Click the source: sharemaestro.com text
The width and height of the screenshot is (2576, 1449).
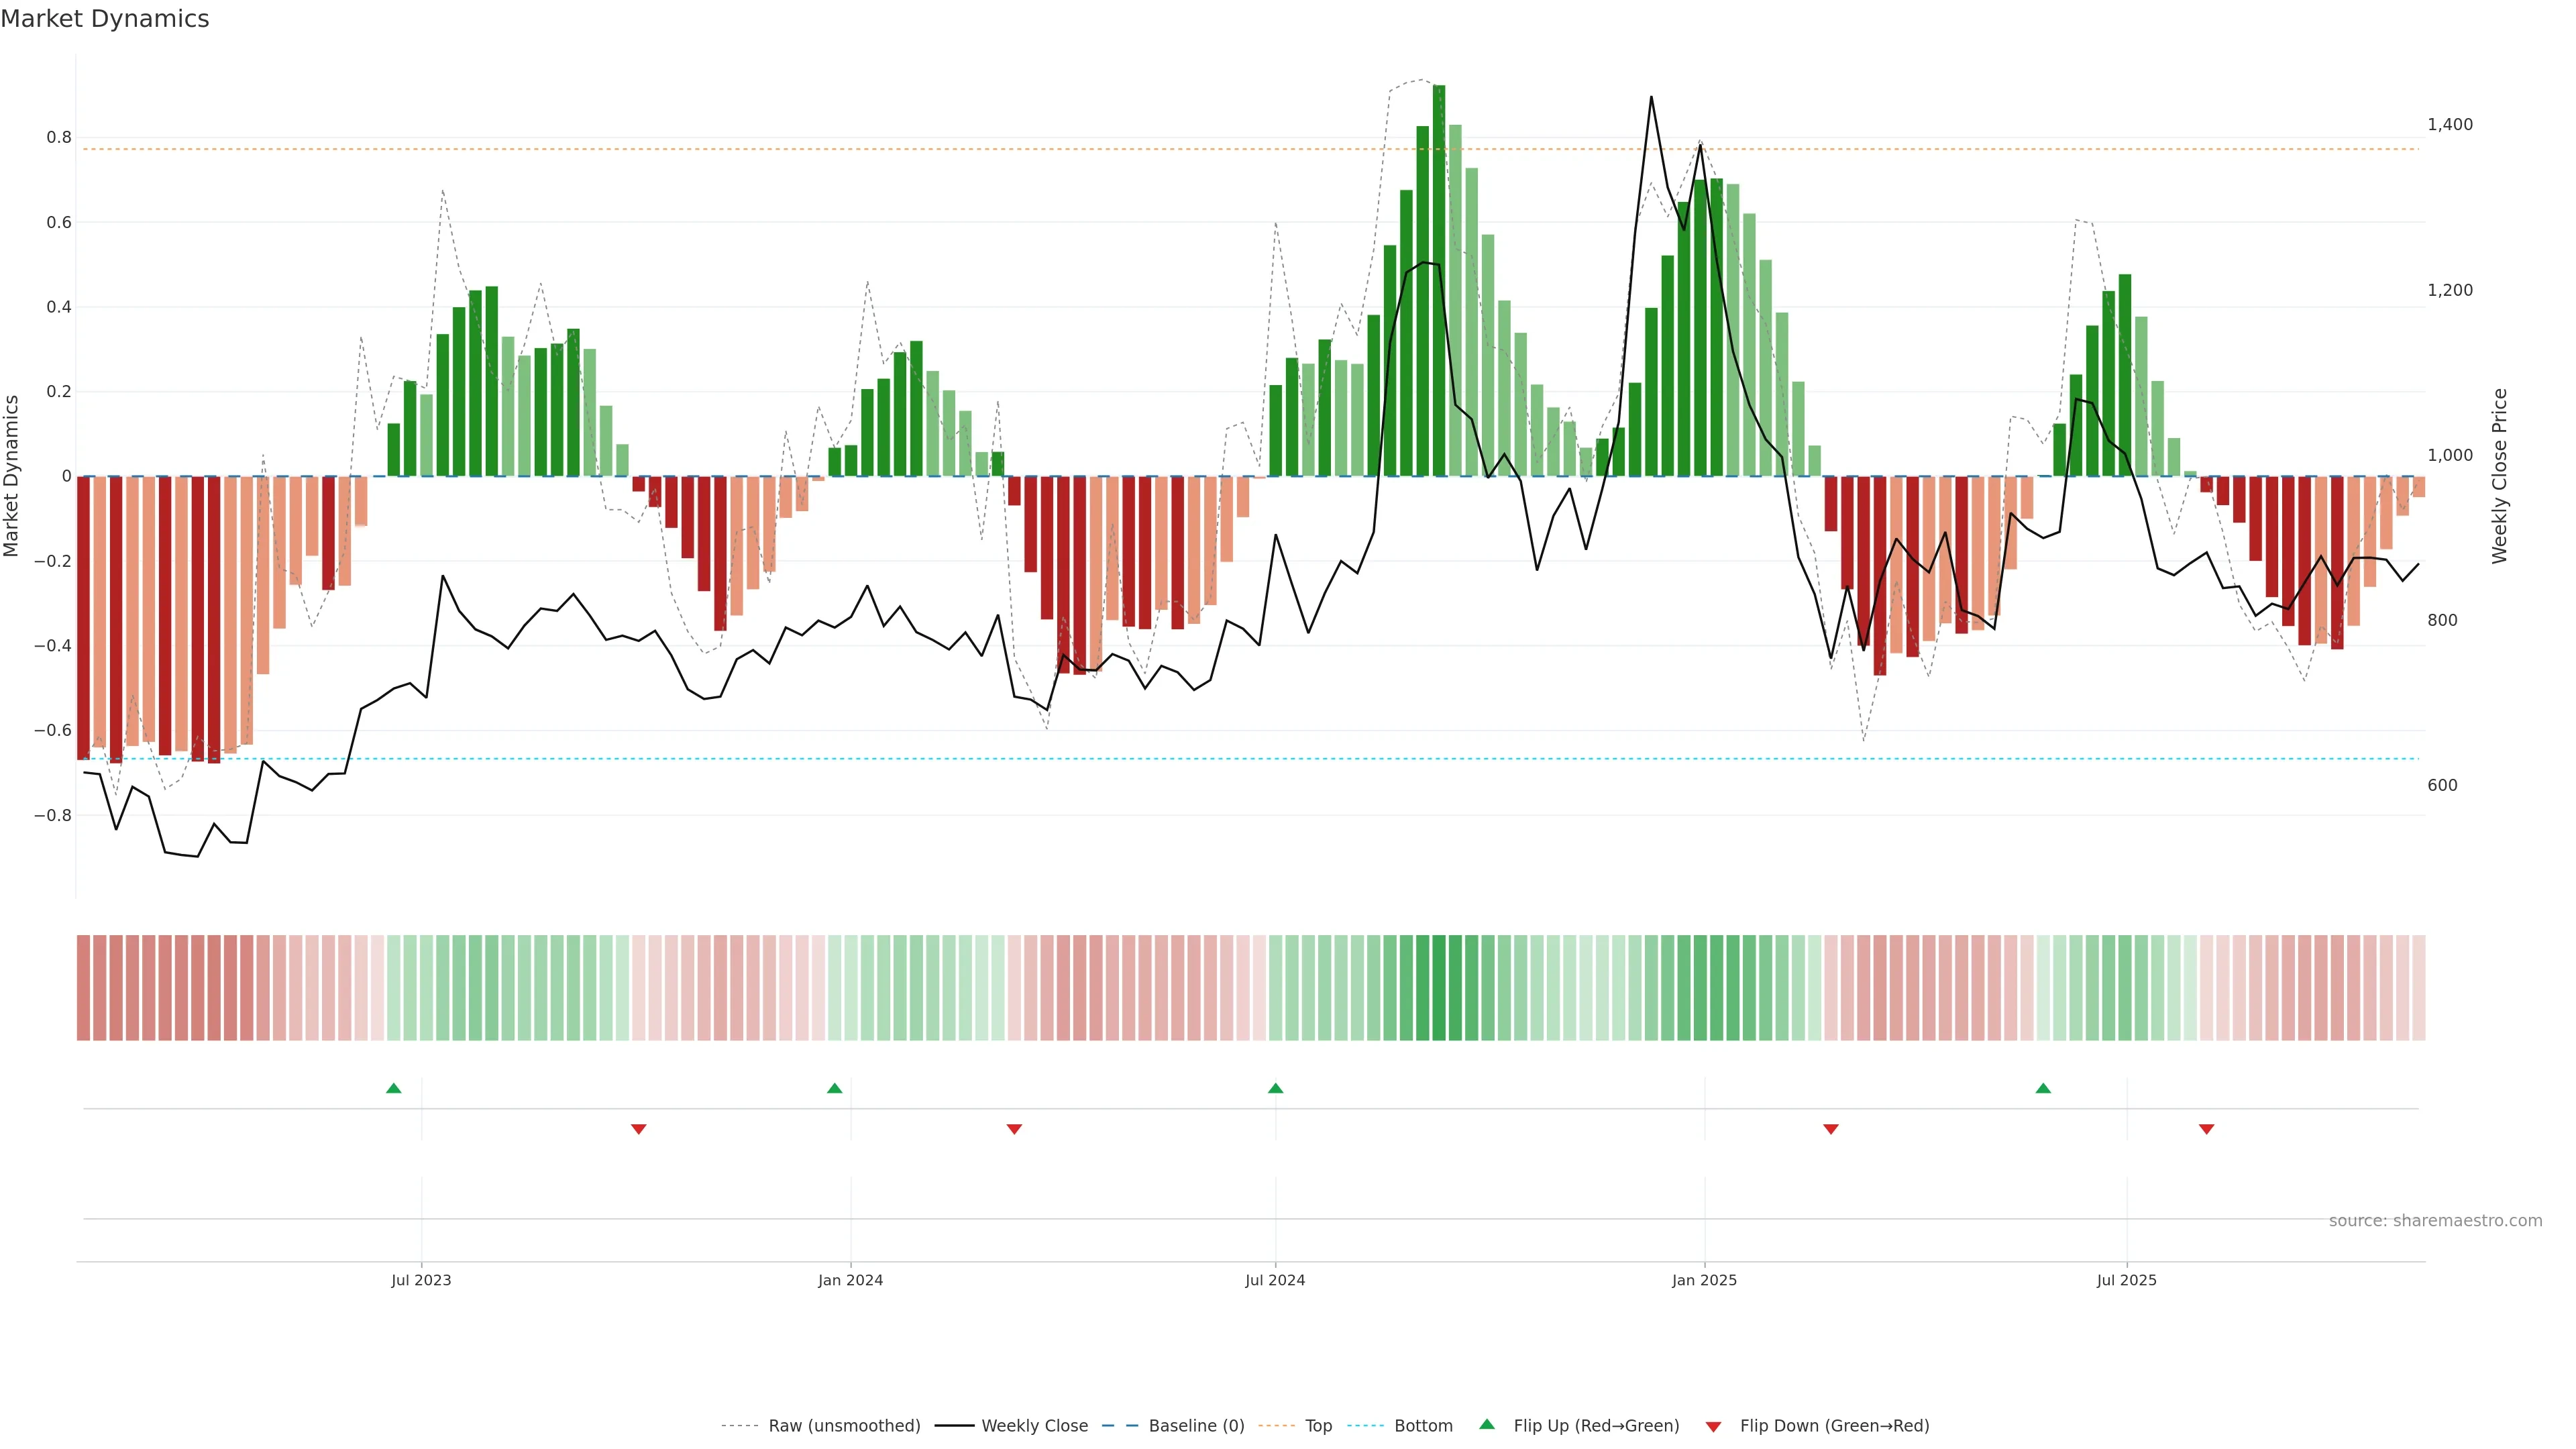click(2435, 1221)
